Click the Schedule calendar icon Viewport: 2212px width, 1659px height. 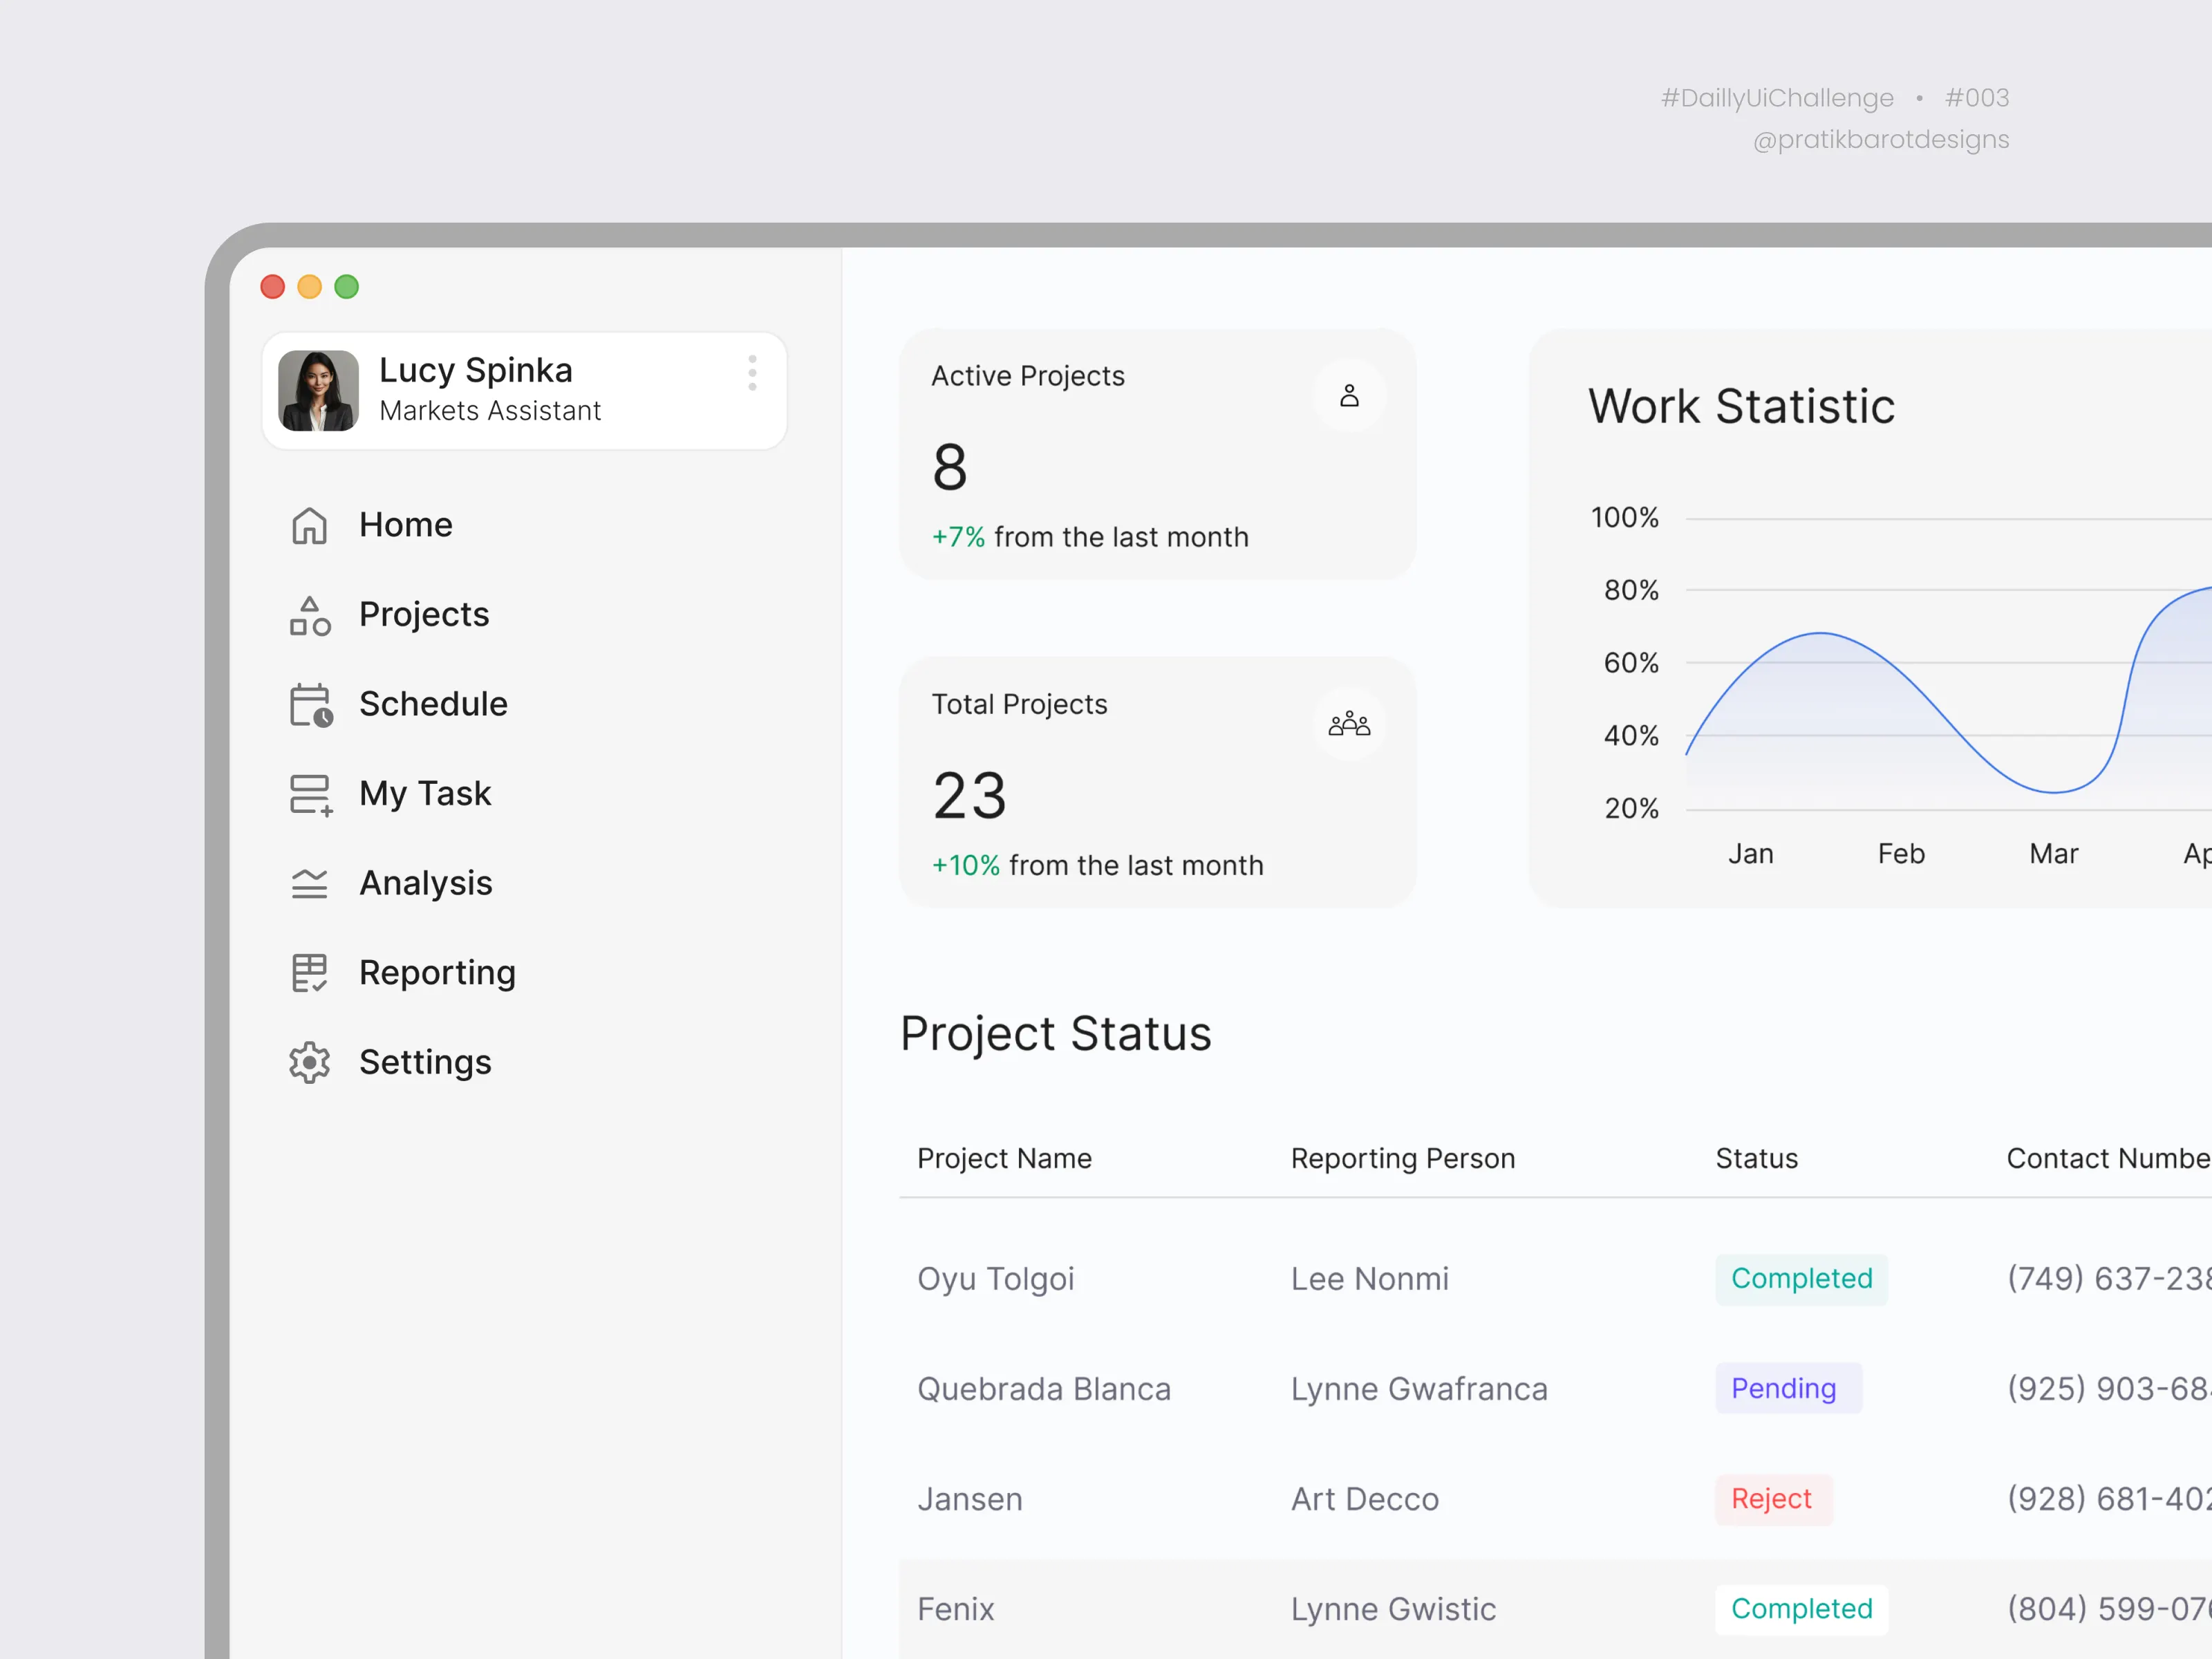310,705
